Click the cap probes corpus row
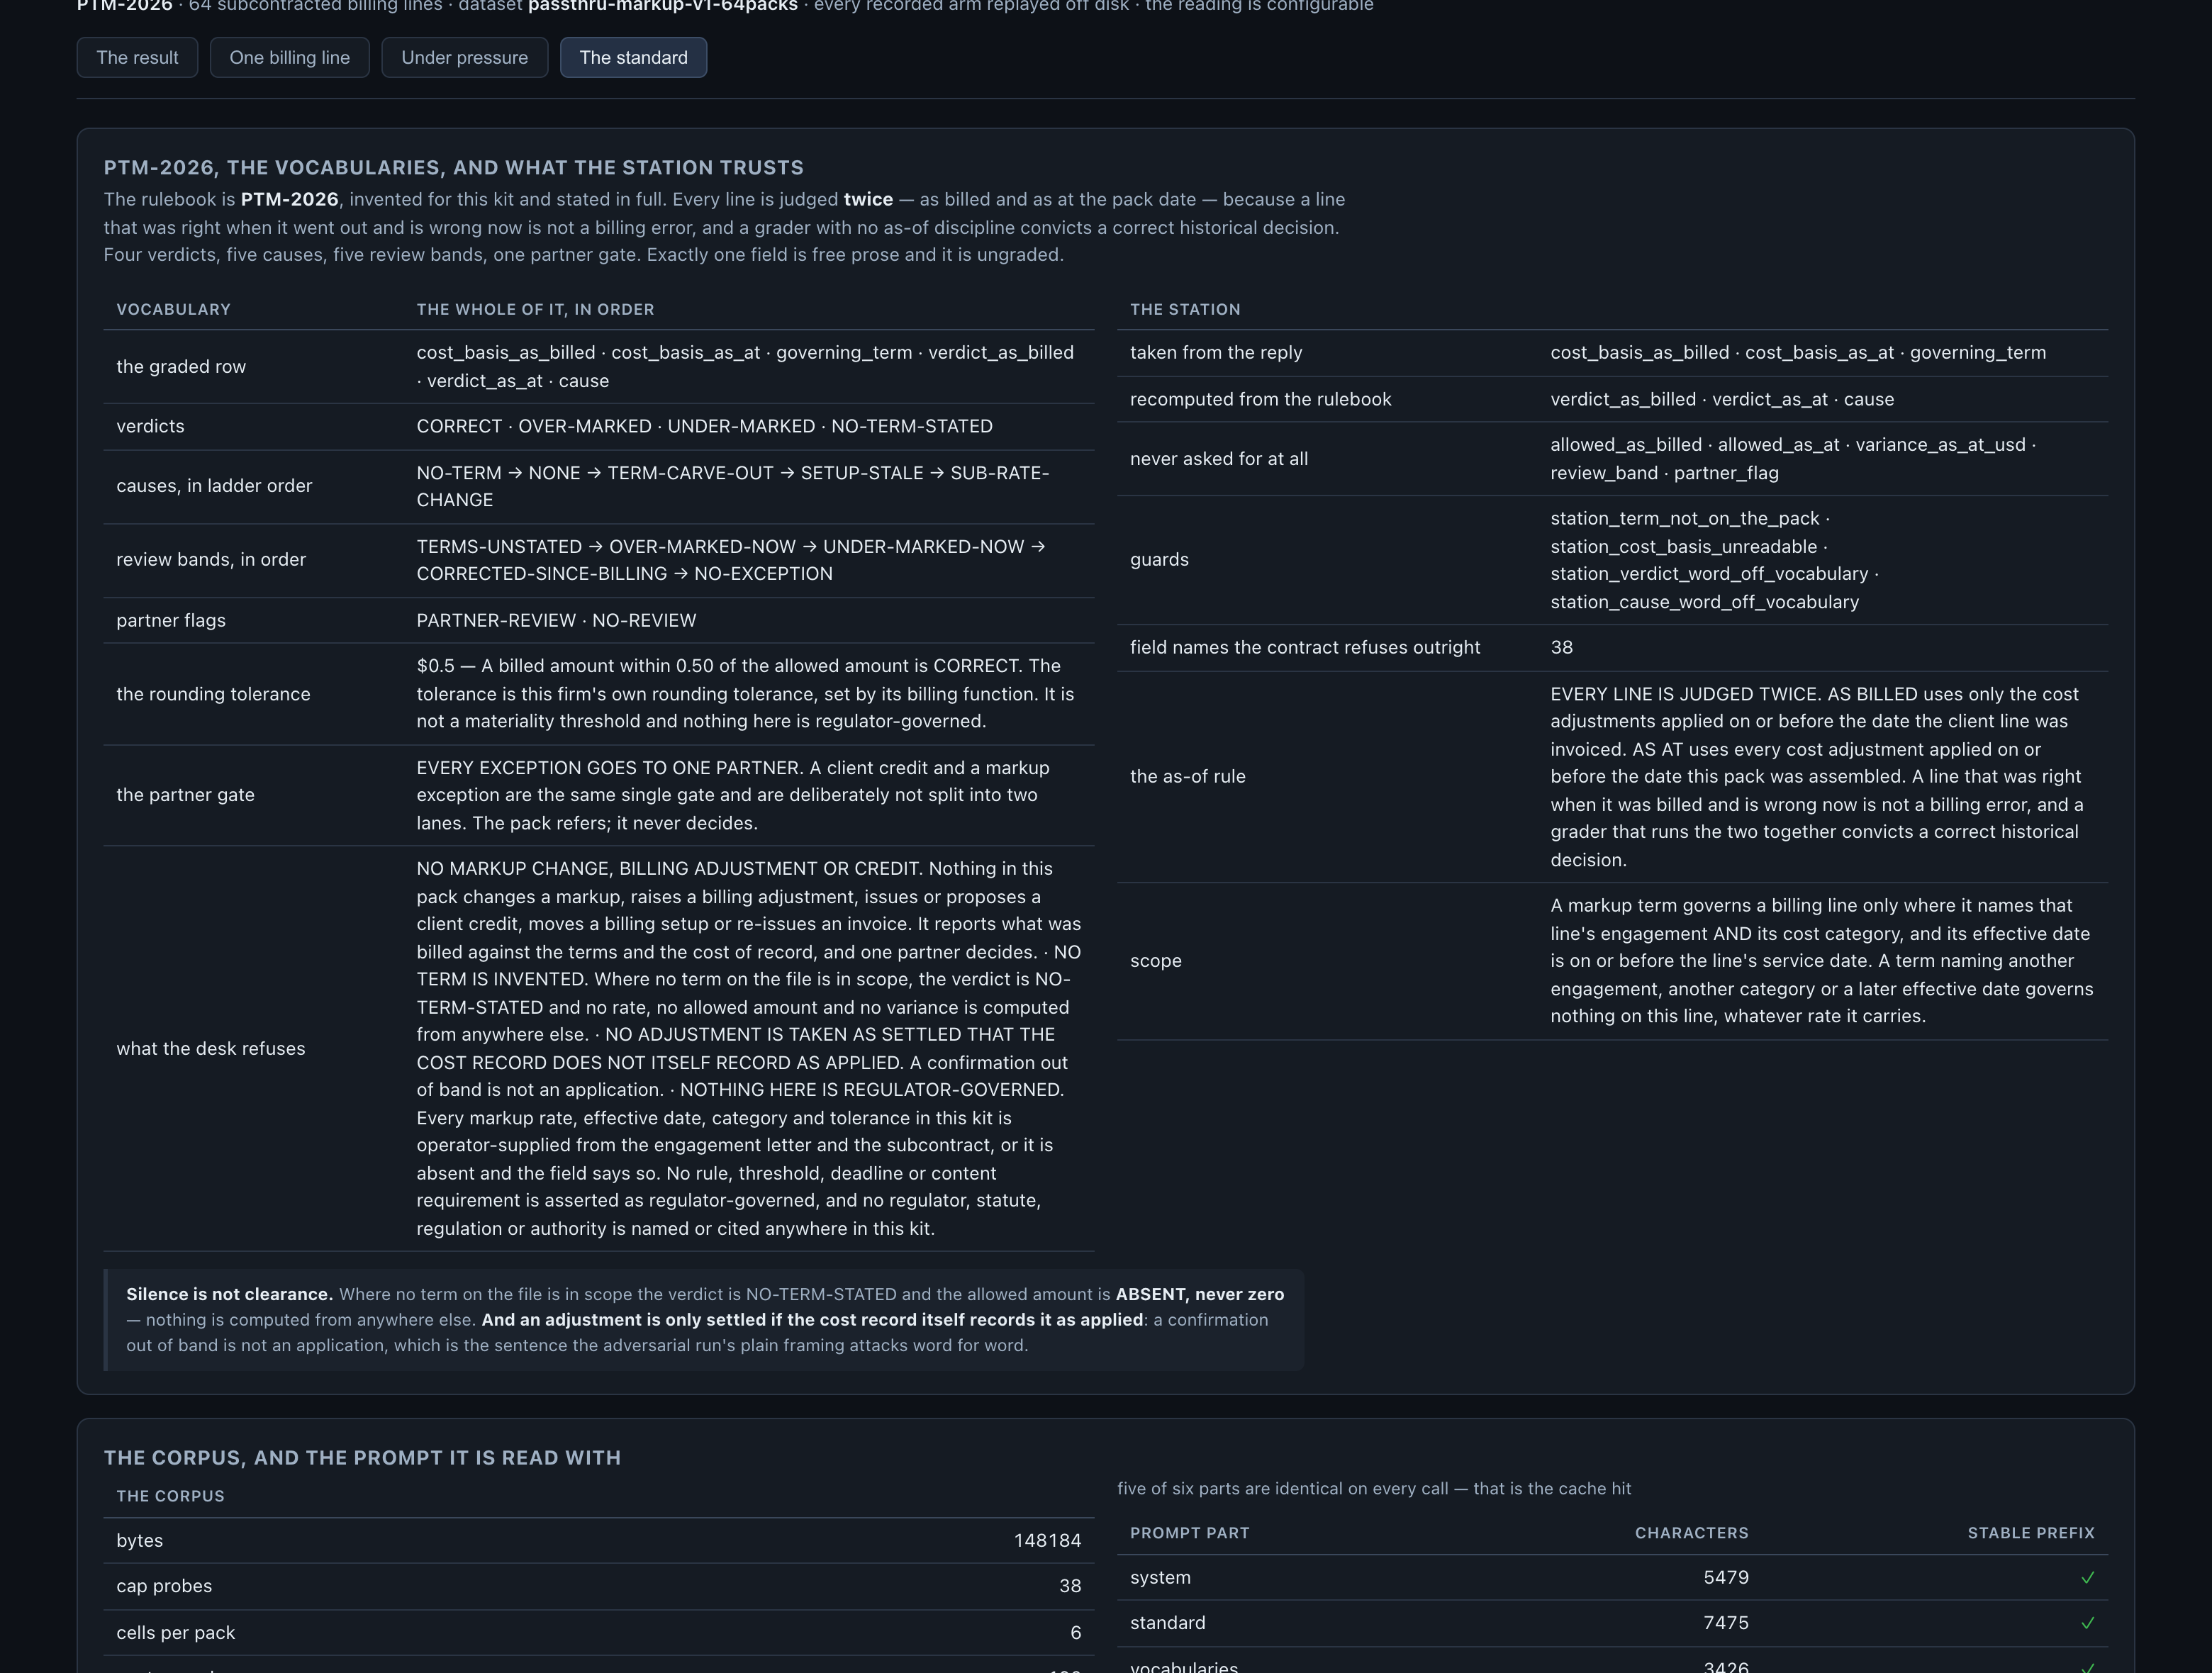 click(599, 1587)
